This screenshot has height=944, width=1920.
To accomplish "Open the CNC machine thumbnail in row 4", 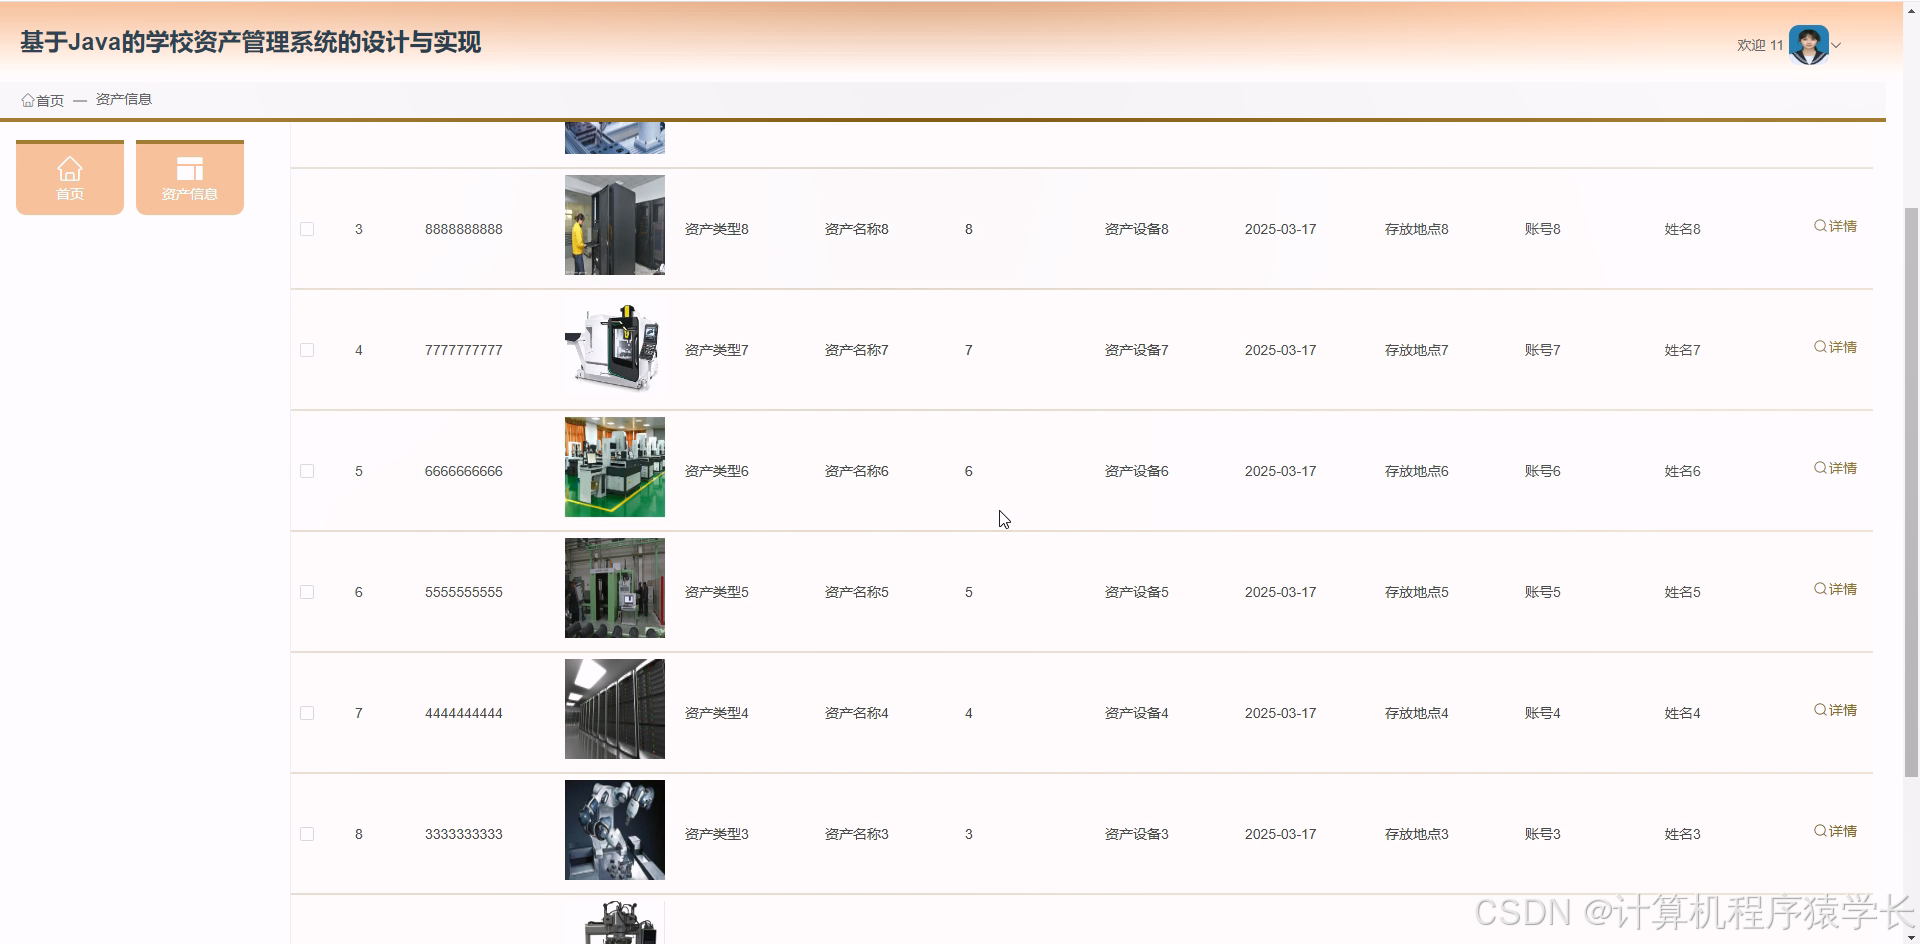I will coord(615,346).
